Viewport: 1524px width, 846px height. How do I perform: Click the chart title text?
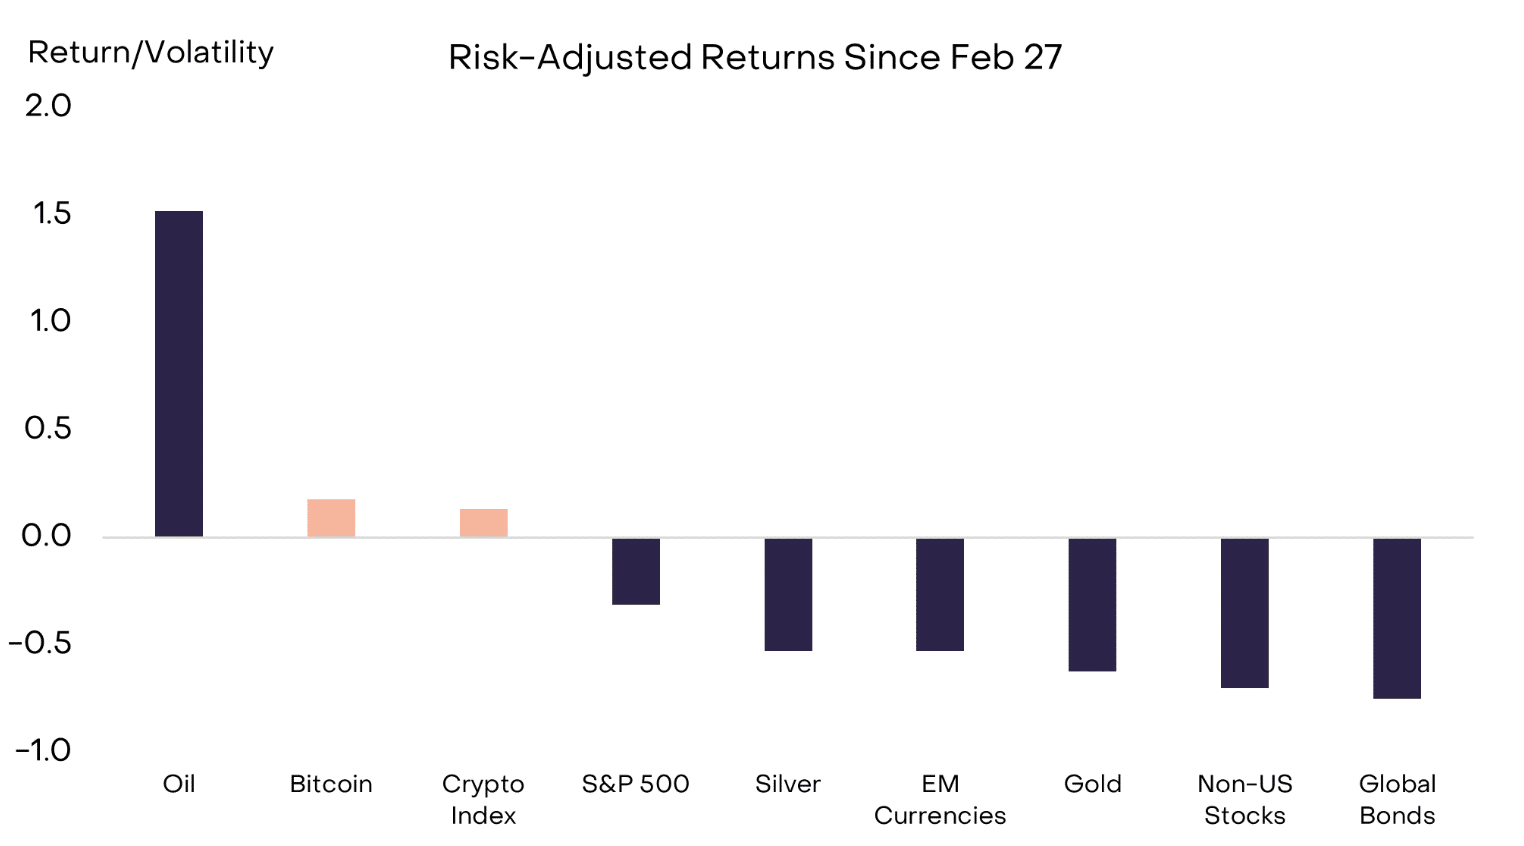pos(755,57)
